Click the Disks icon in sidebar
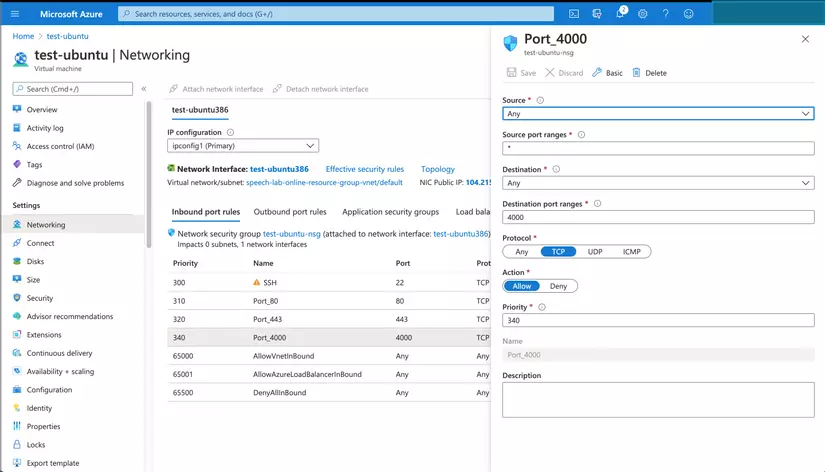Viewport: 825px width, 472px height. pos(17,261)
